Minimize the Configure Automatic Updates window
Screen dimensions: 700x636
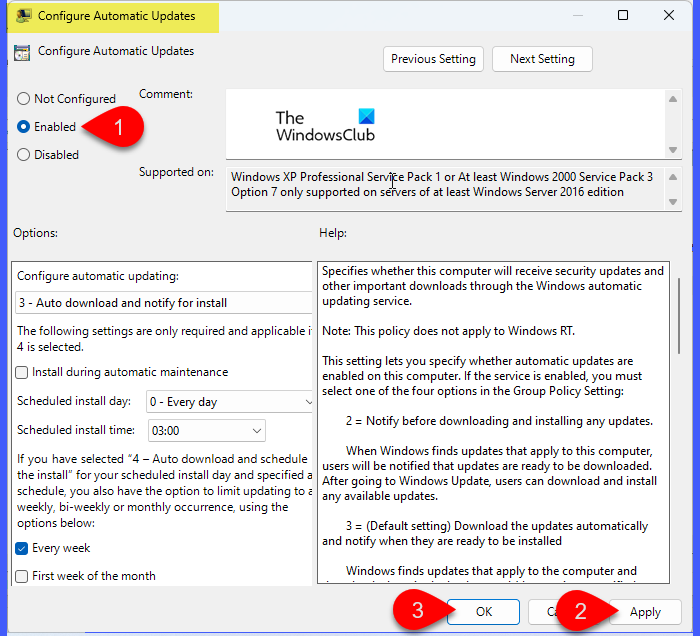pyautogui.click(x=576, y=15)
